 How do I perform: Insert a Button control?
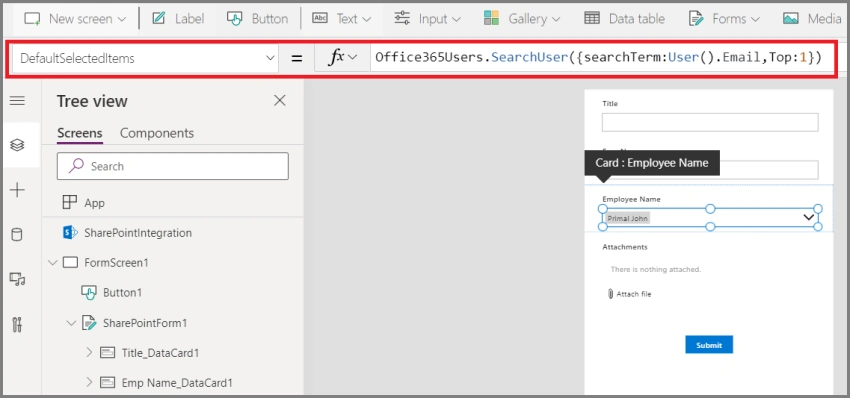[257, 19]
